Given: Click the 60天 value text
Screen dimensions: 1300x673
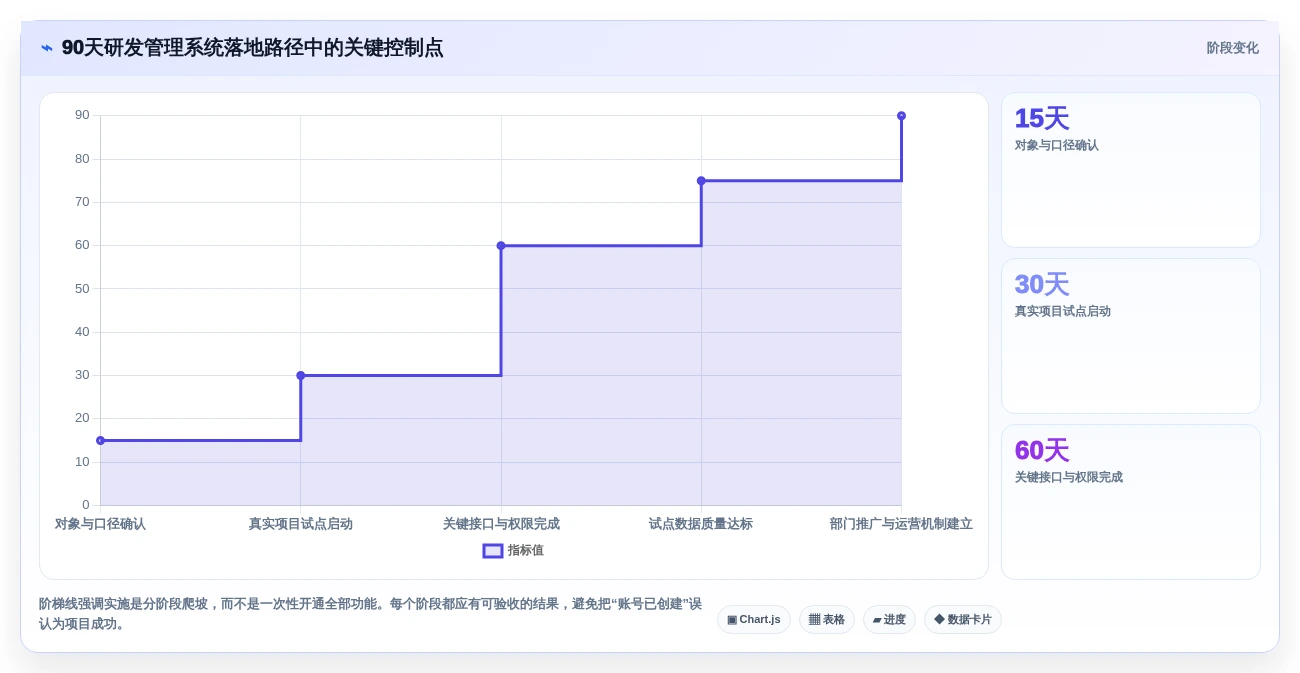Looking at the screenshot, I should (1042, 451).
